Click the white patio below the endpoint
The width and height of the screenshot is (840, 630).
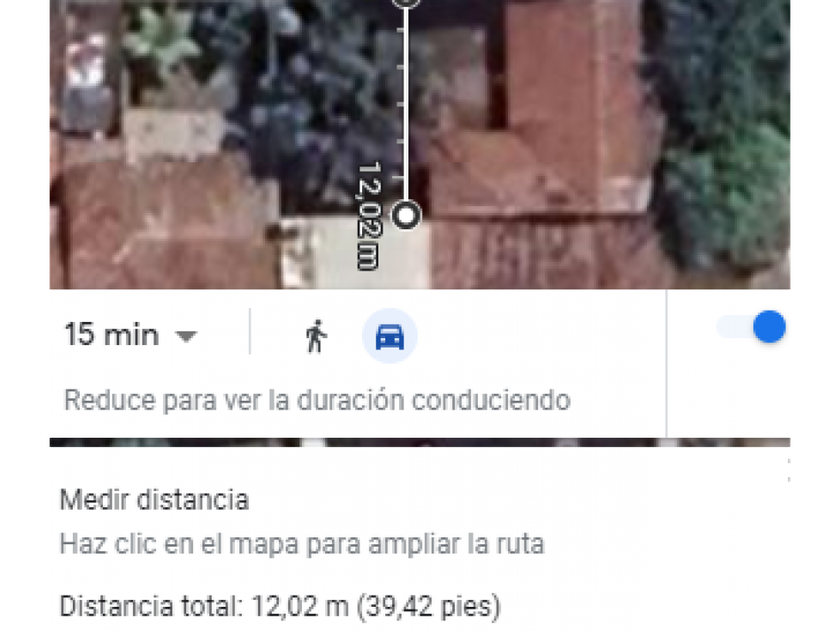click(356, 252)
